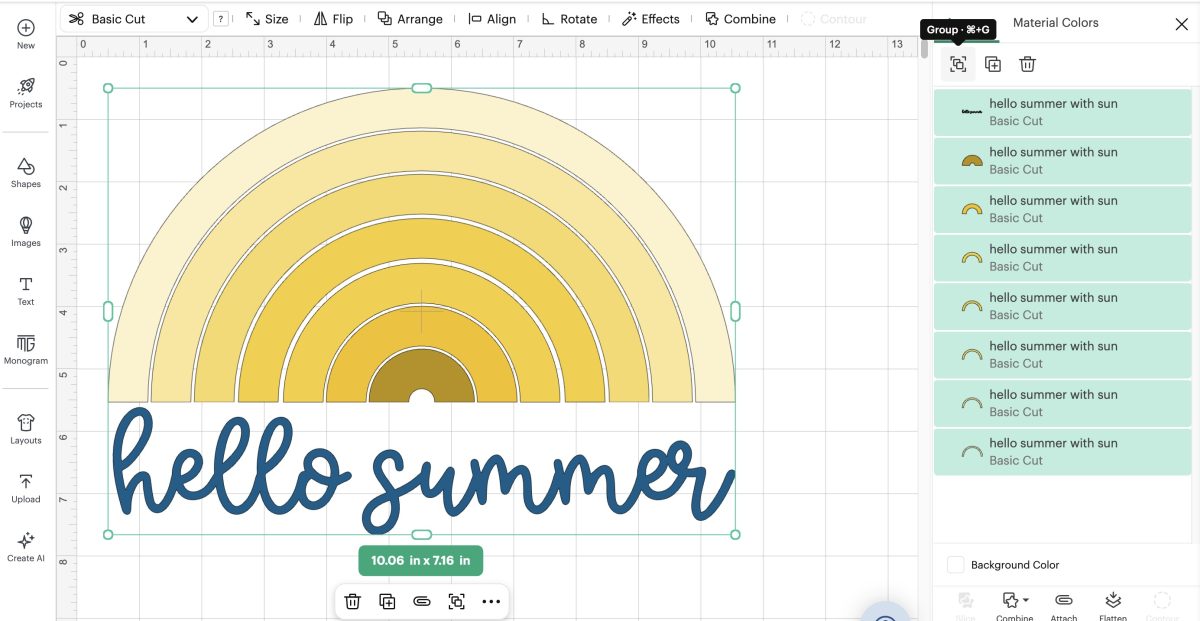Open Upload from the sidebar
Screen dimensions: 1200x621
point(26,488)
